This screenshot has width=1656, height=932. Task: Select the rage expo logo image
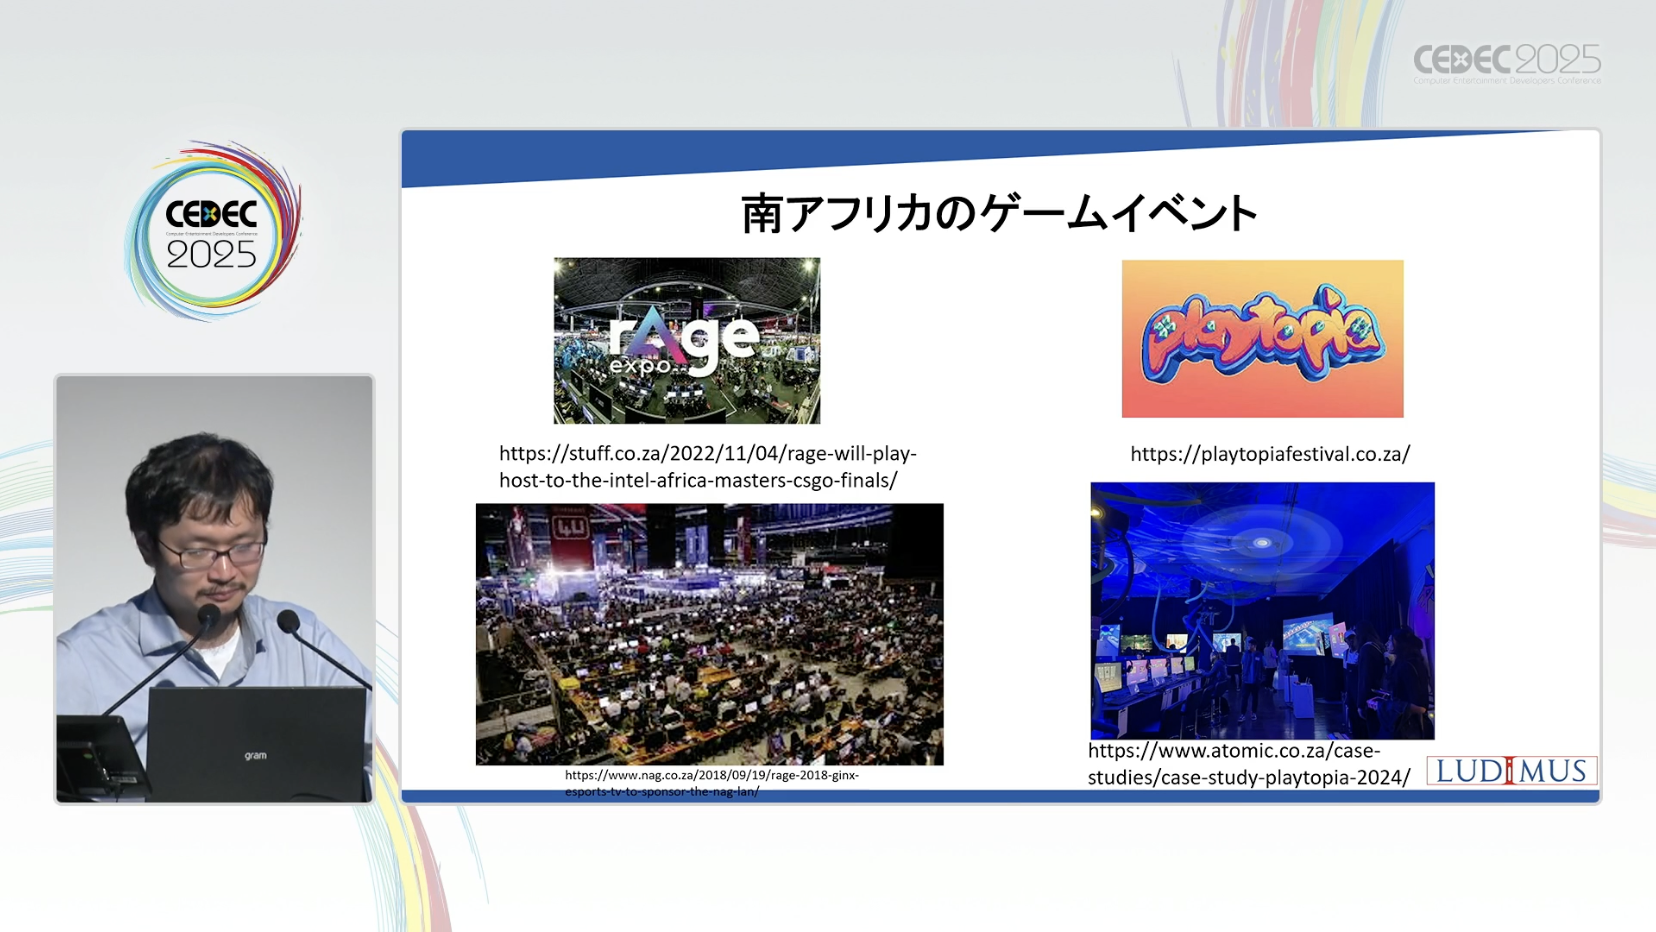click(686, 340)
